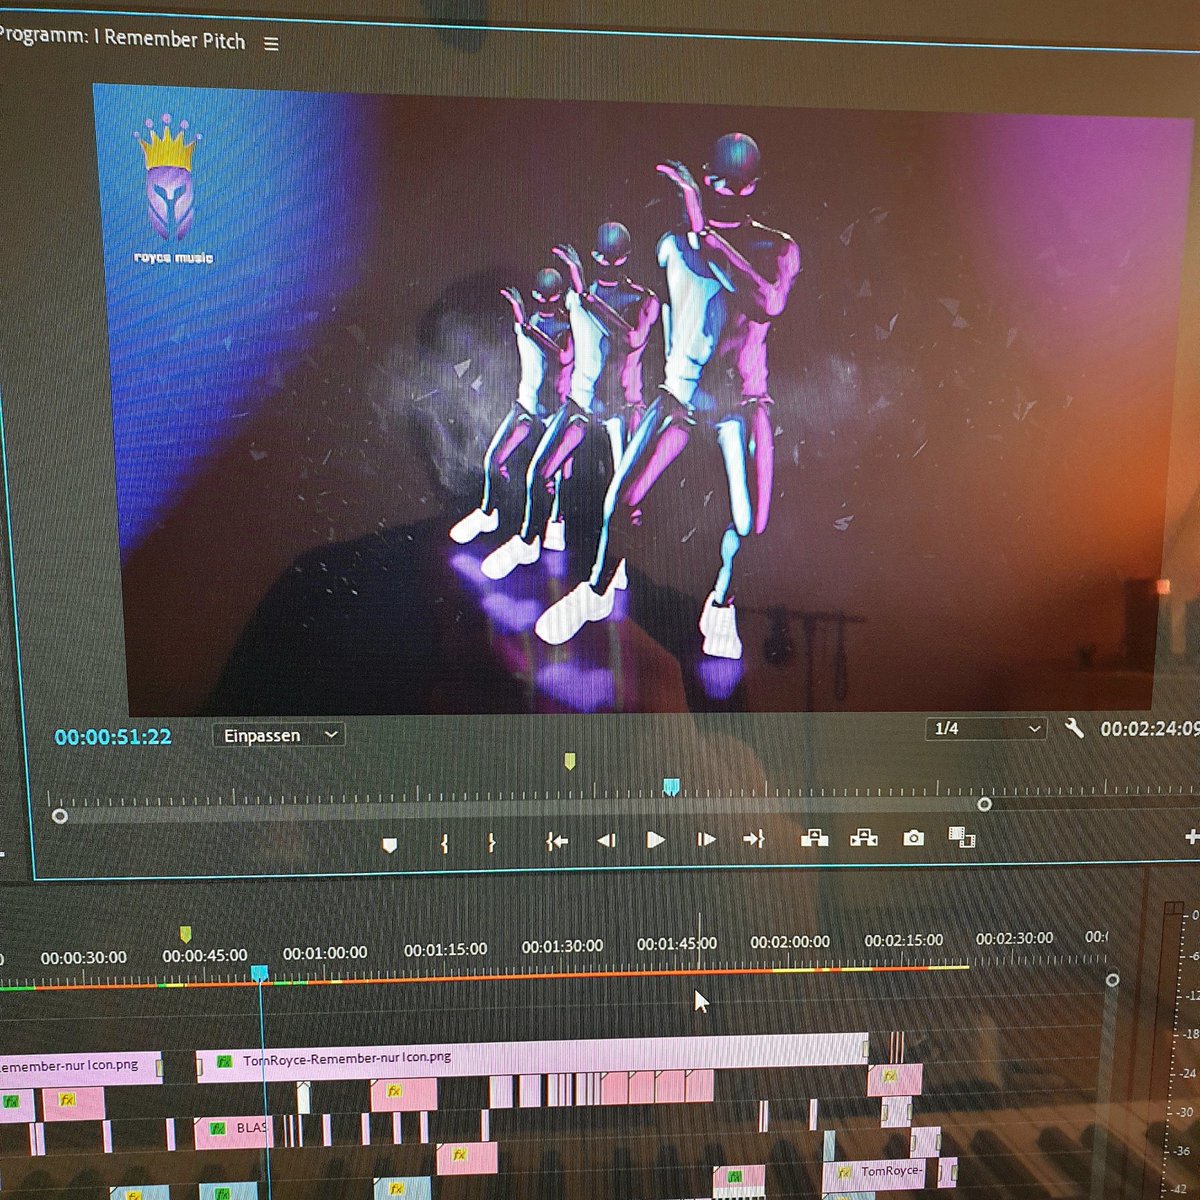Click the blue playhead in the monitor scrubber
Viewport: 1200px width, 1200px height.
pos(671,788)
